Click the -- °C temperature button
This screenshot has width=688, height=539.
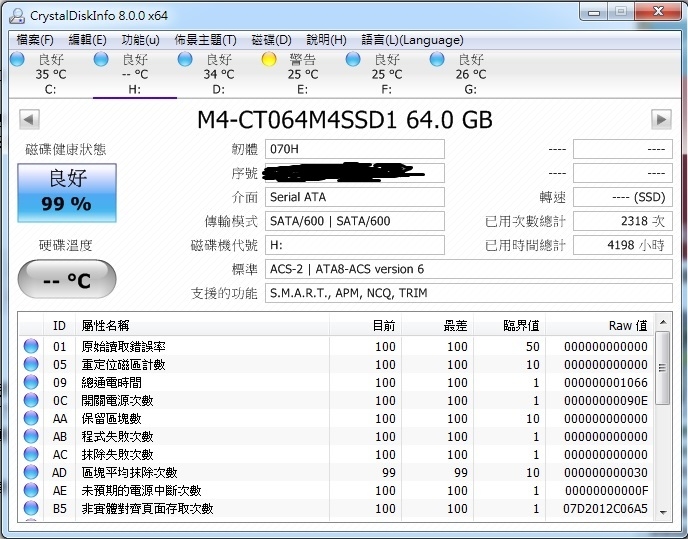[67, 279]
